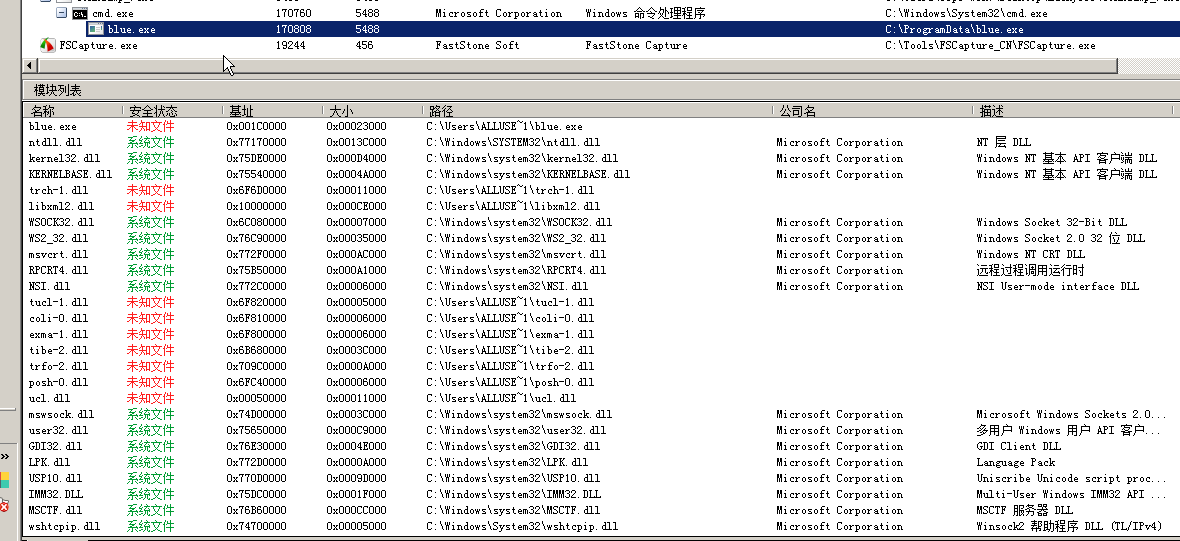The width and height of the screenshot is (1180, 541).
Task: Select the NSI.dll module row
Action: click(601, 286)
